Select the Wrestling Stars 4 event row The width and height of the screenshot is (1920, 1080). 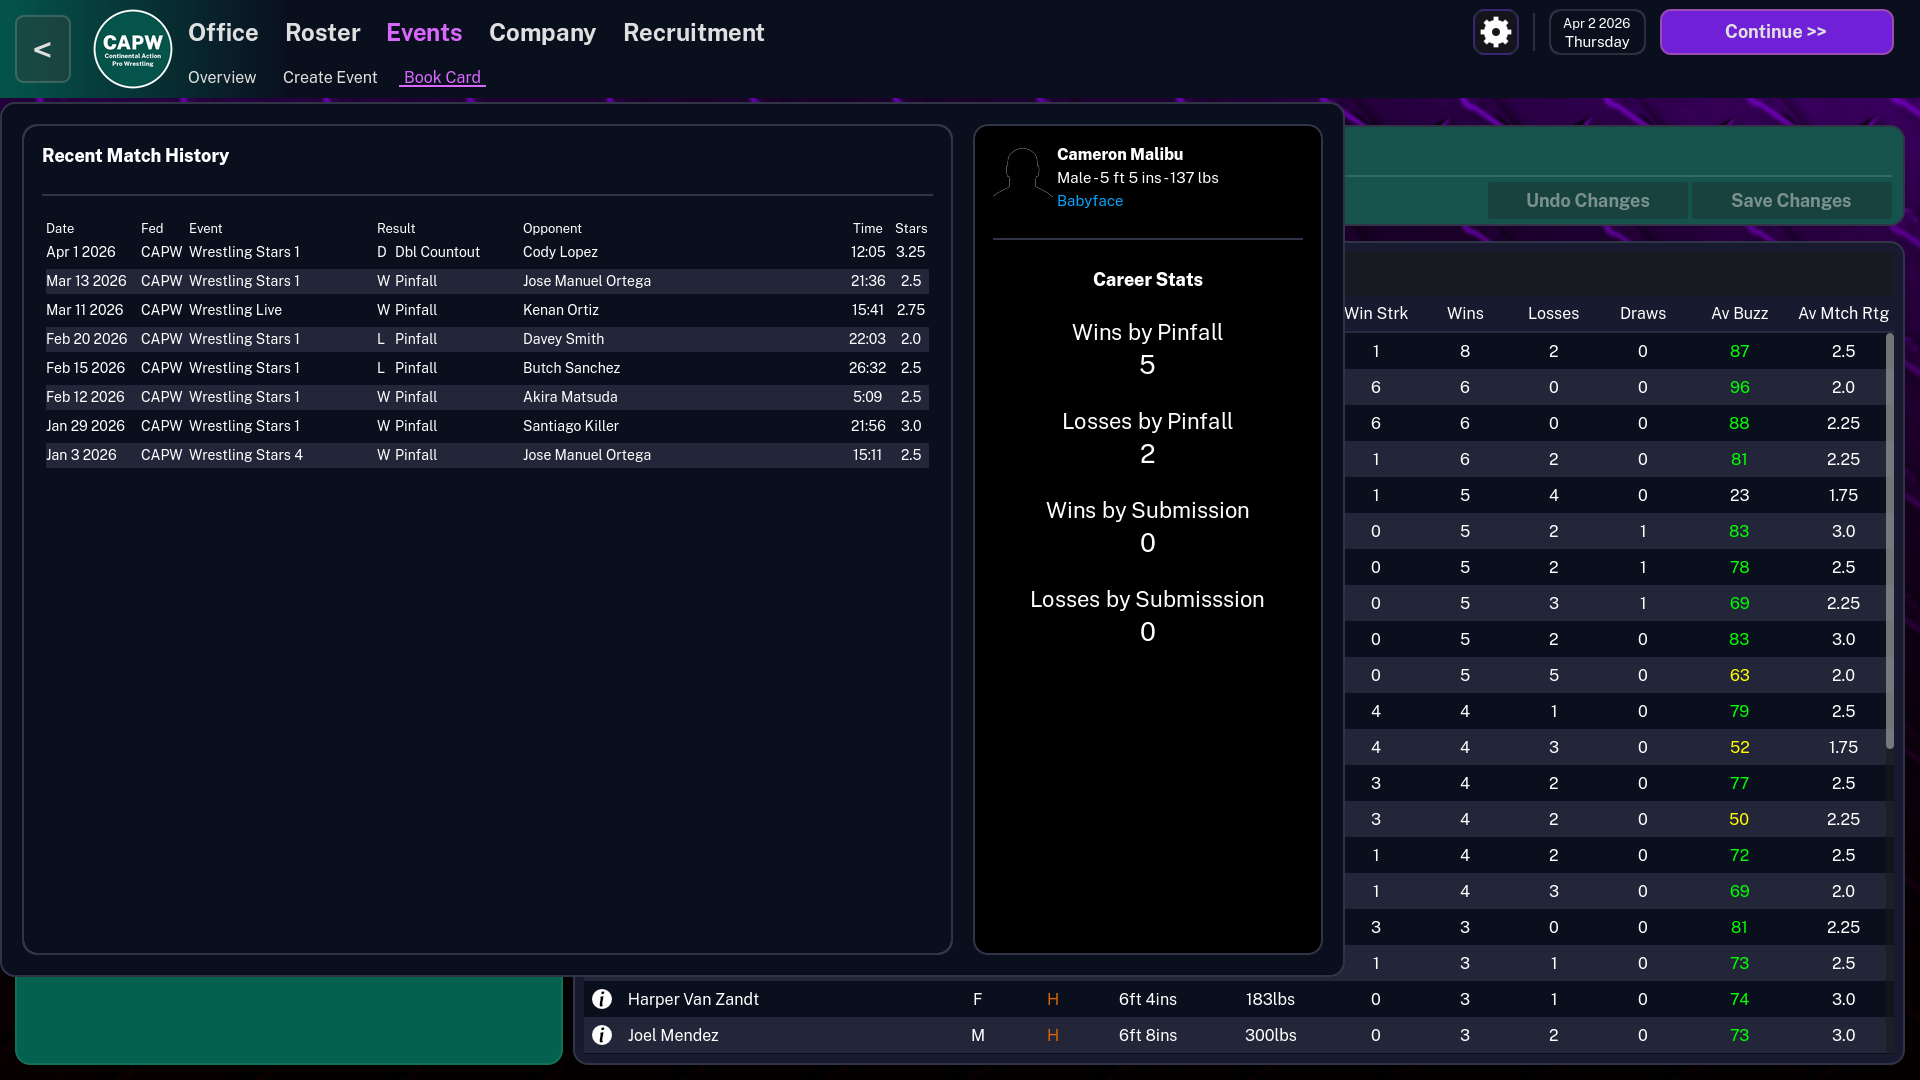click(487, 455)
